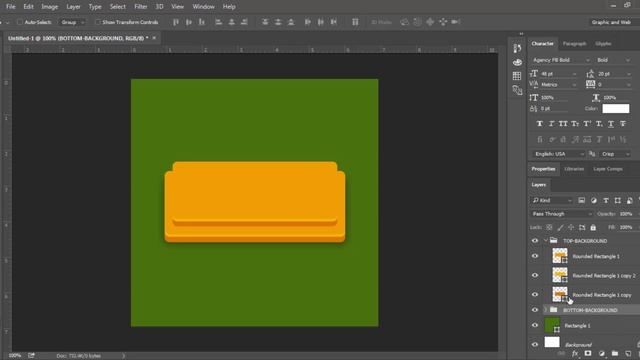Toggle Superscript text style icon

pyautogui.click(x=587, y=124)
